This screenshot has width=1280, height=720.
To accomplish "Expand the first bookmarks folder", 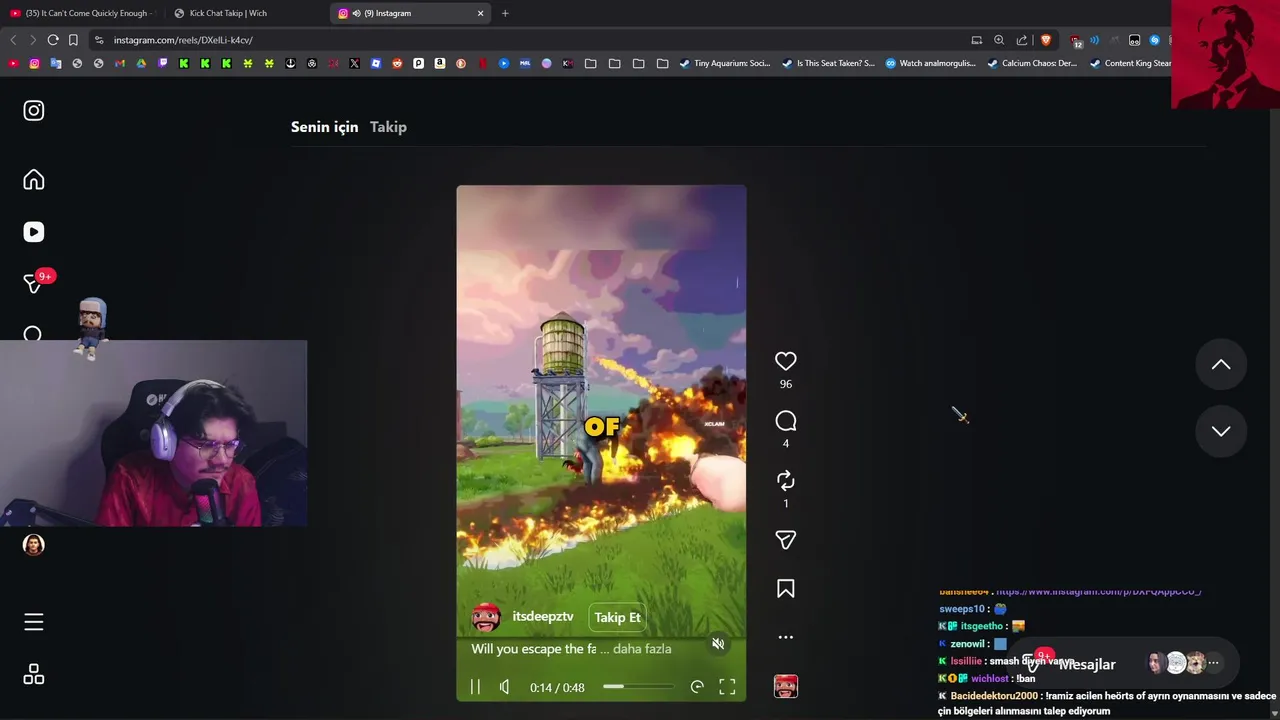I will (x=591, y=63).
